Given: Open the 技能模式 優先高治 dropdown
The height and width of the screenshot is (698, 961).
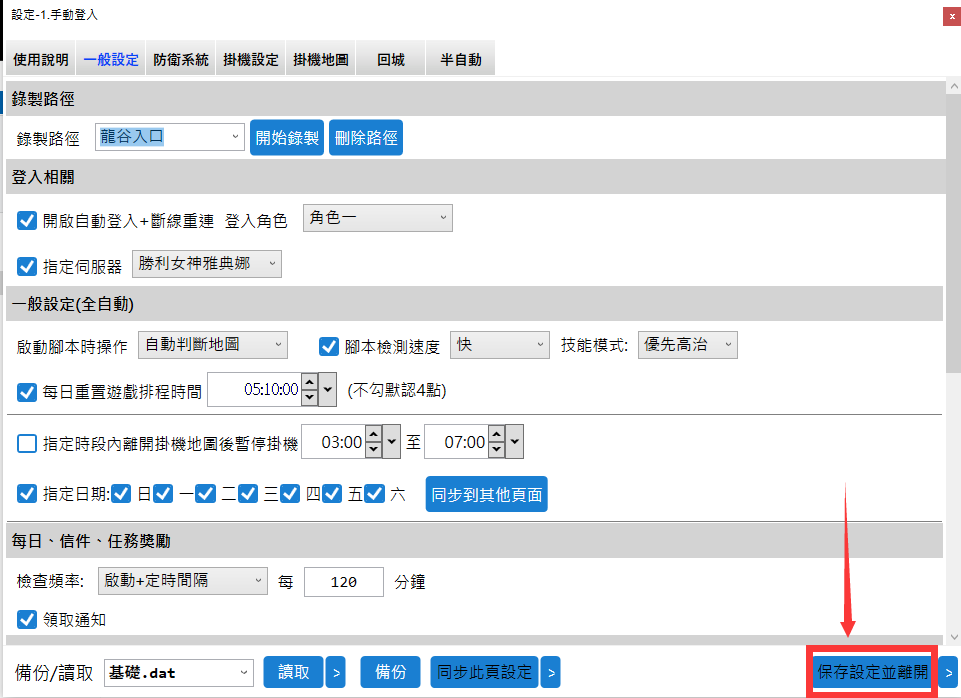Looking at the screenshot, I should pyautogui.click(x=687, y=345).
